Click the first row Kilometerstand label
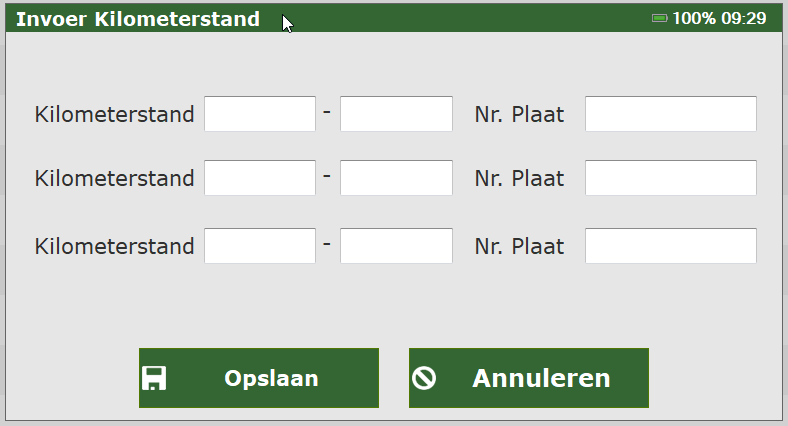This screenshot has width=788, height=426. point(114,115)
